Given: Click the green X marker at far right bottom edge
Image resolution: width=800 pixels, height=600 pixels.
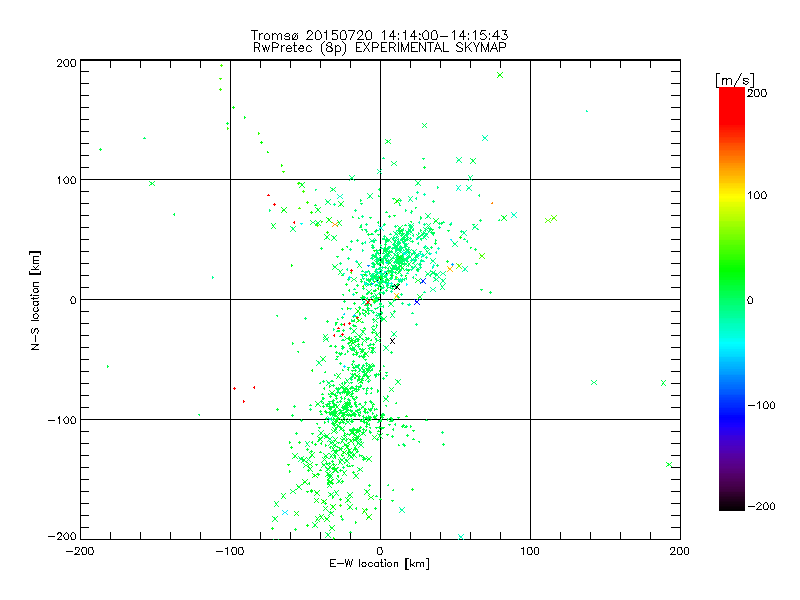Looking at the screenshot, I should 669,465.
